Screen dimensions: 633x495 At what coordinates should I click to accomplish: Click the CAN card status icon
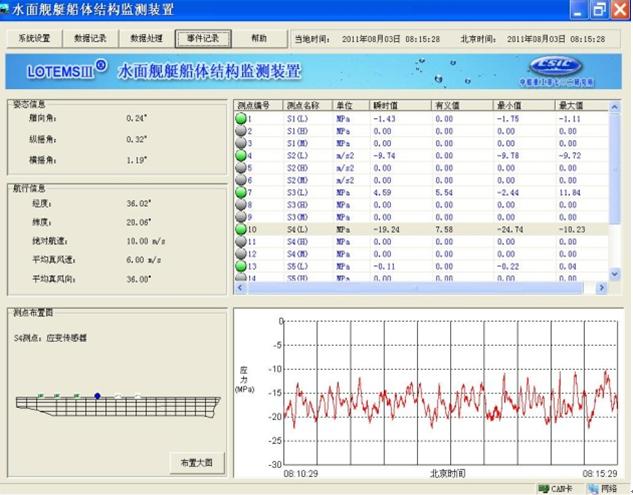pyautogui.click(x=543, y=488)
